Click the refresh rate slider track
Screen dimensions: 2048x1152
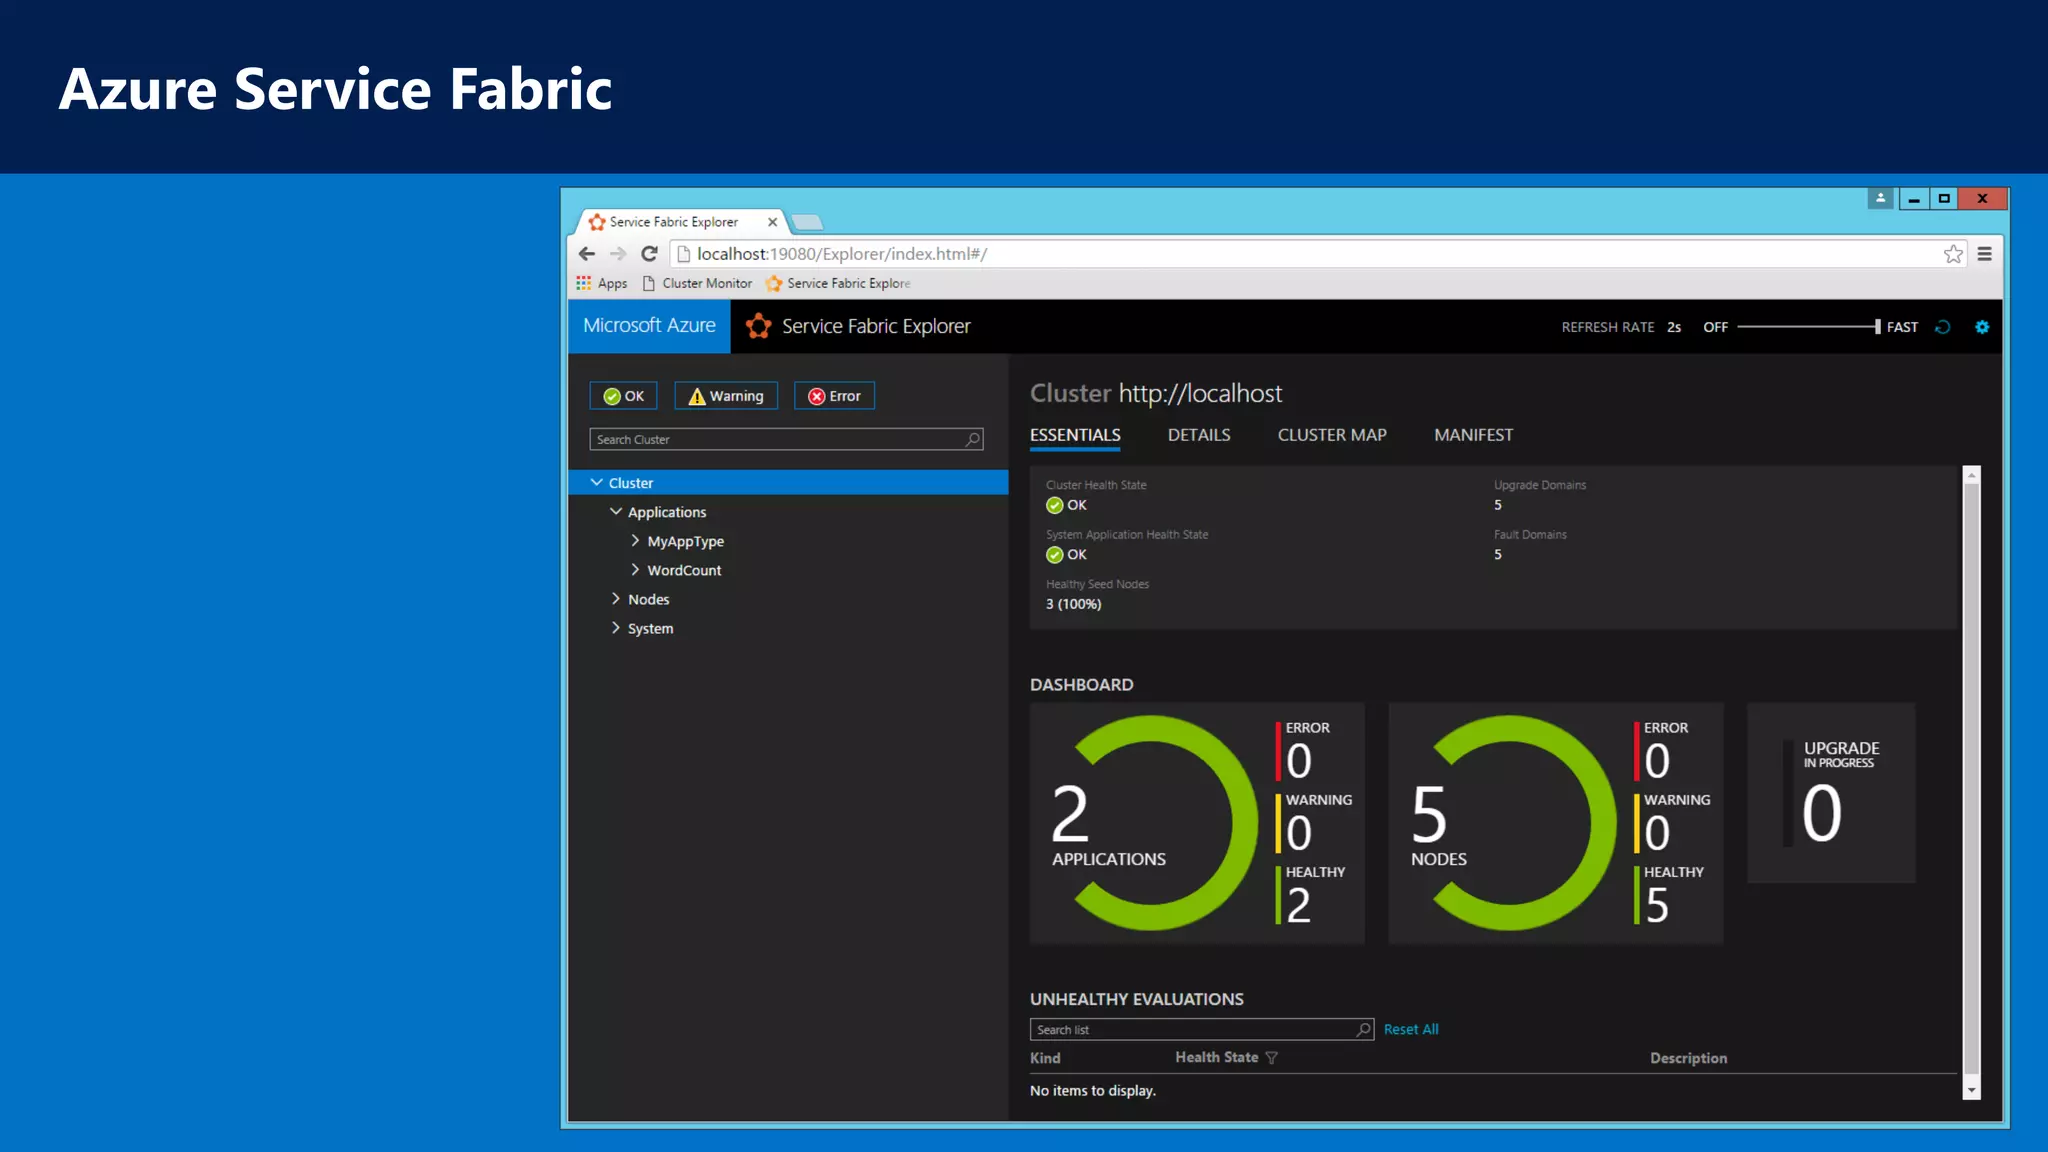click(1807, 327)
